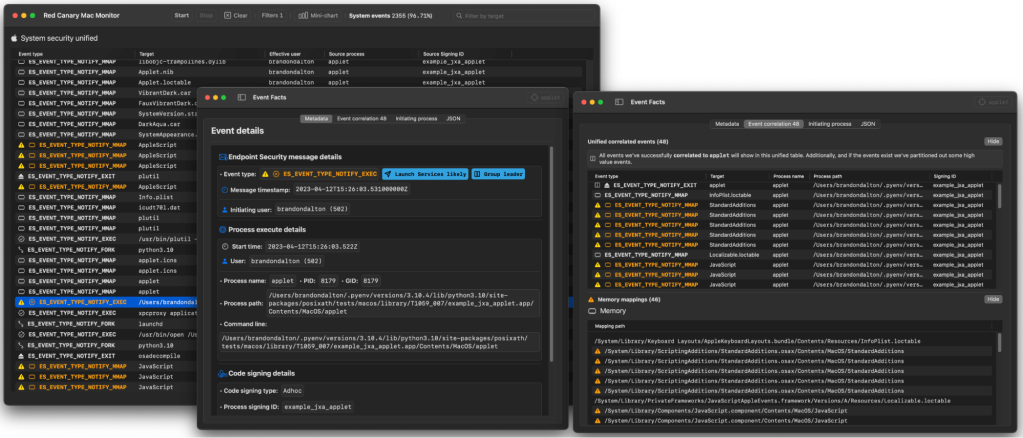The height and width of the screenshot is (438, 1023).
Task: Click the clock icon beside Start time
Action: [x=223, y=245]
